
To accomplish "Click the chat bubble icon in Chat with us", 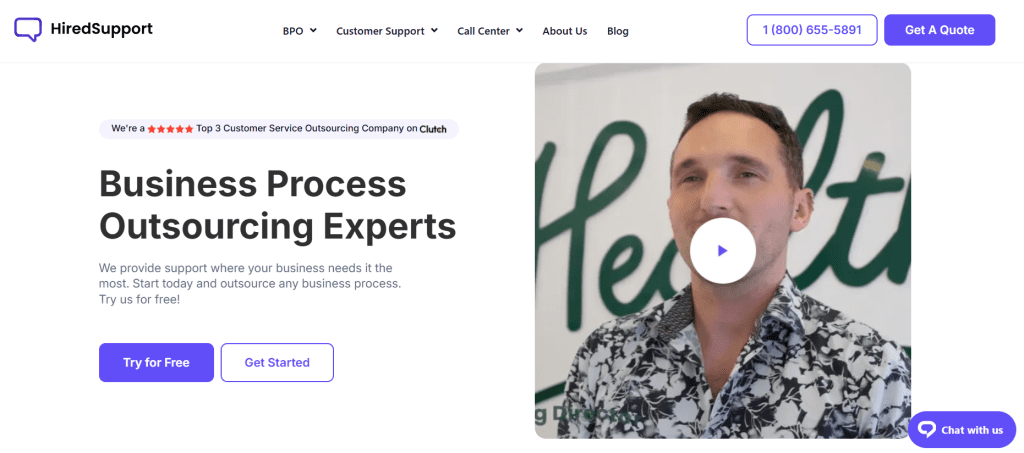I will pos(927,430).
